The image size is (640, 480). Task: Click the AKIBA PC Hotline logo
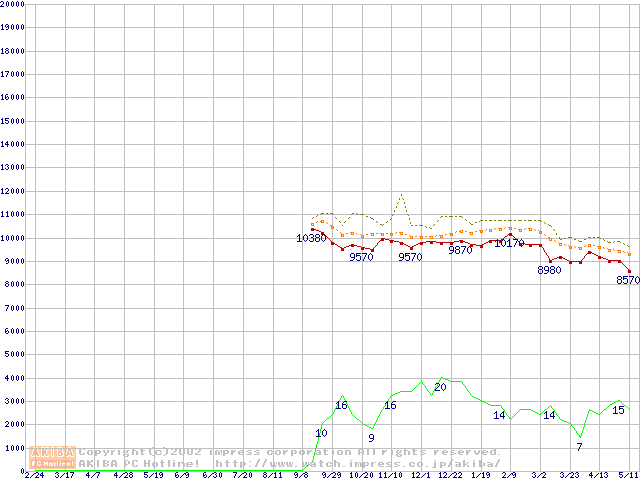coord(53,458)
